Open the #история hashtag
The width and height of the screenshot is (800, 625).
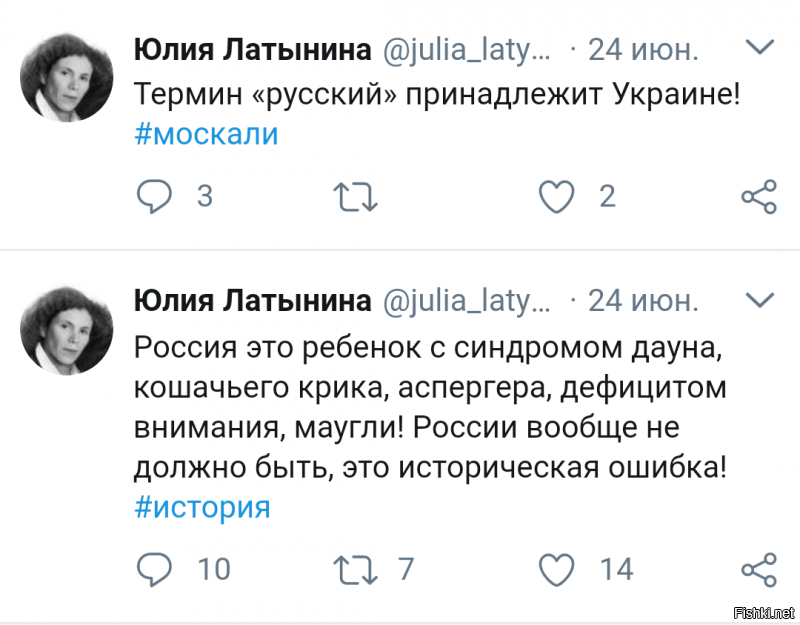coord(201,507)
